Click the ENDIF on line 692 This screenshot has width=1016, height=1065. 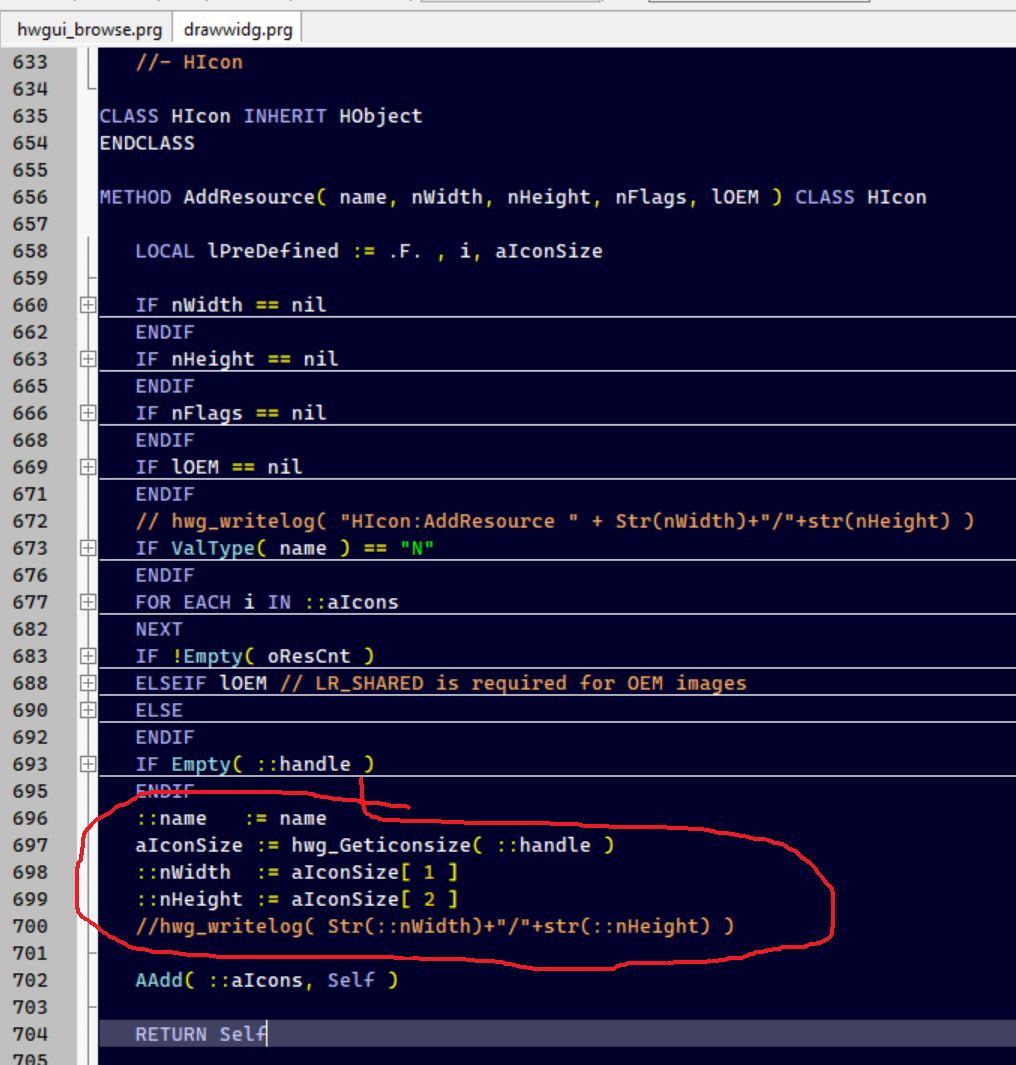pyautogui.click(x=165, y=737)
